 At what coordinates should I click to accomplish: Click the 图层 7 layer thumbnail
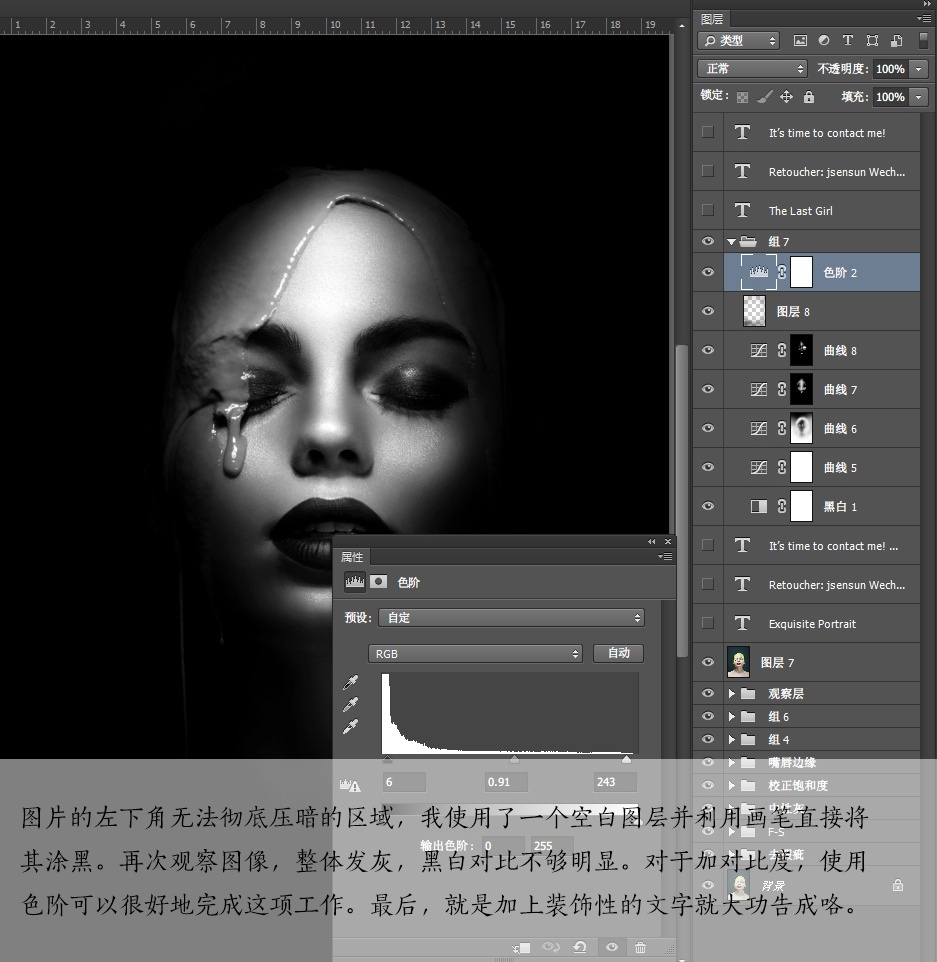[x=738, y=662]
